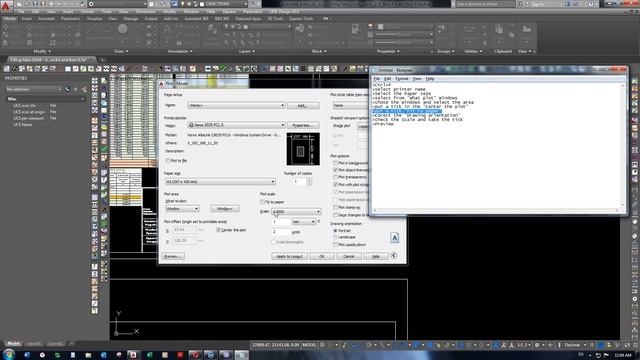
Task: Click the Insert block icon in Block panel
Action: (x=300, y=29)
